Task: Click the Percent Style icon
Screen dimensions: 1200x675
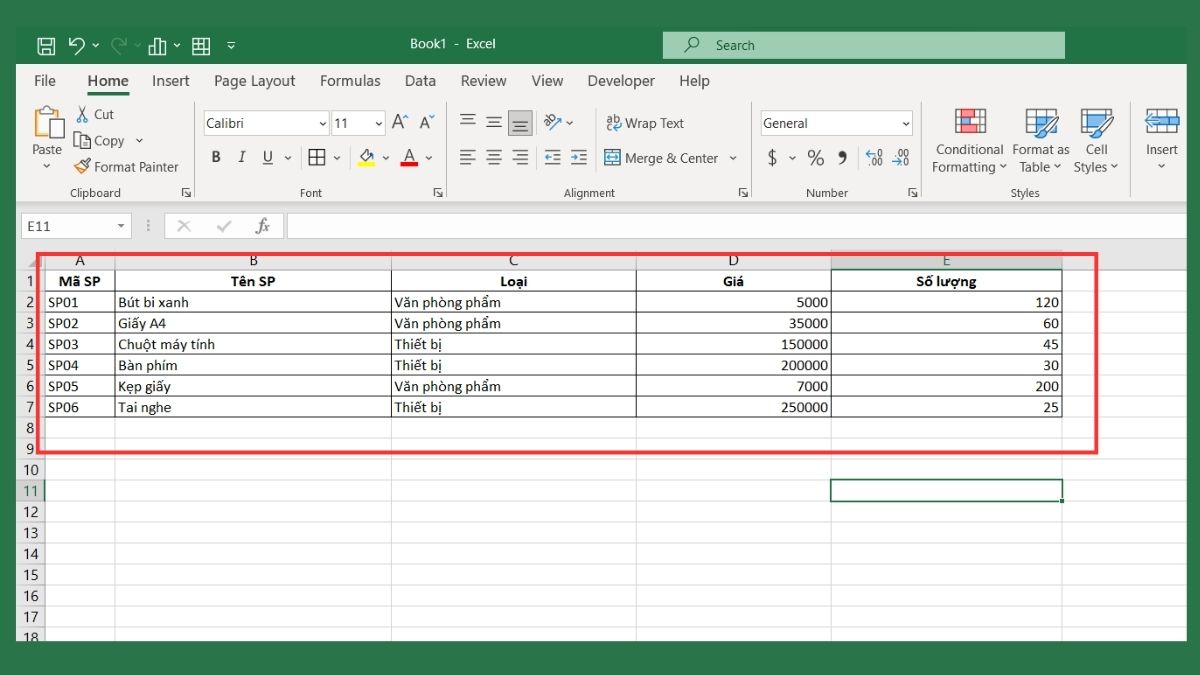Action: 815,157
